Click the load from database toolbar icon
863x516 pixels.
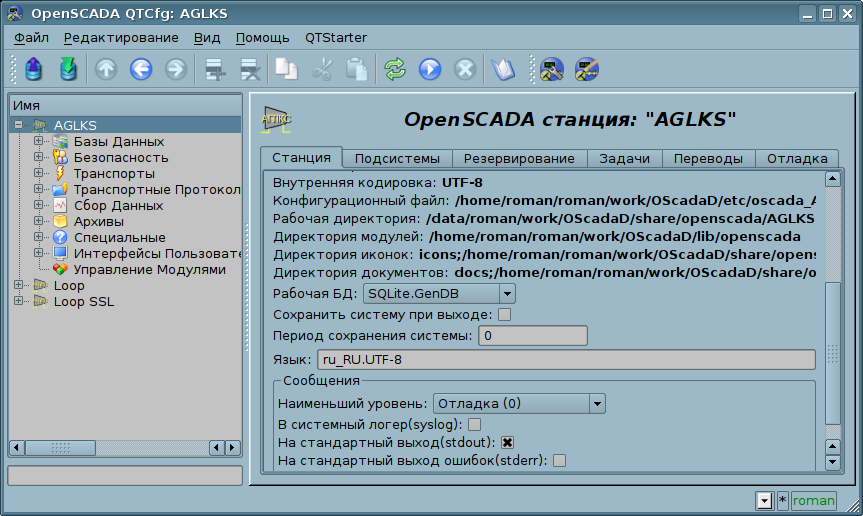tap(34, 69)
